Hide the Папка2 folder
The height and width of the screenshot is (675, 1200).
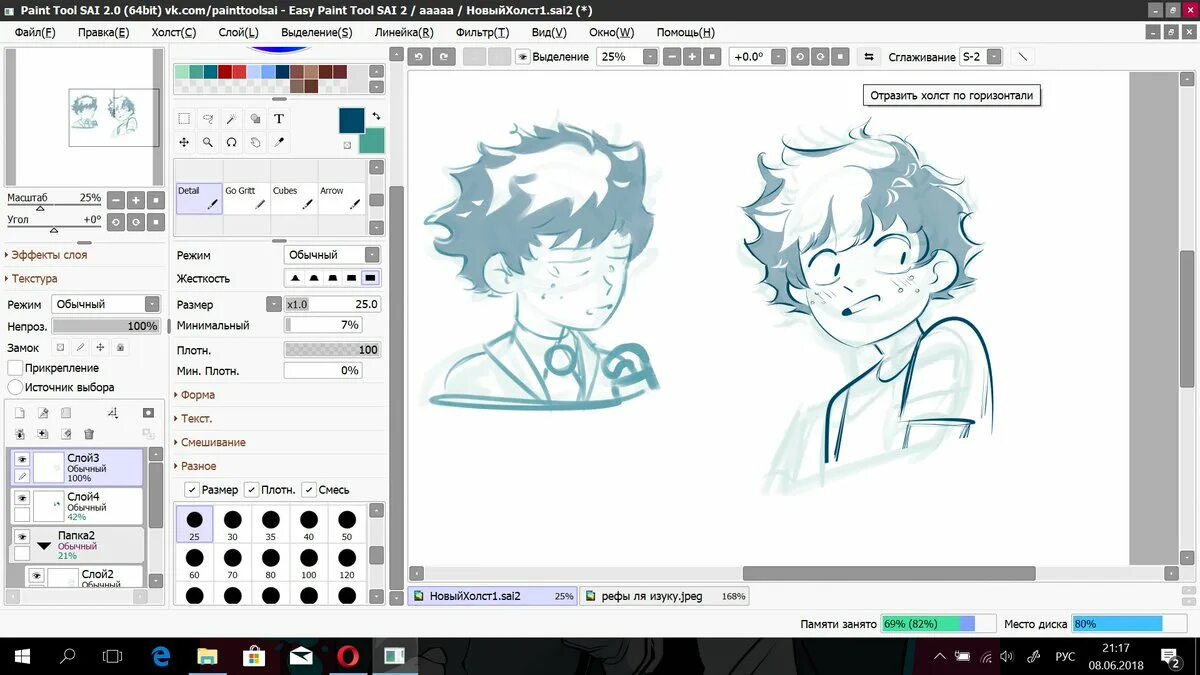coord(22,537)
